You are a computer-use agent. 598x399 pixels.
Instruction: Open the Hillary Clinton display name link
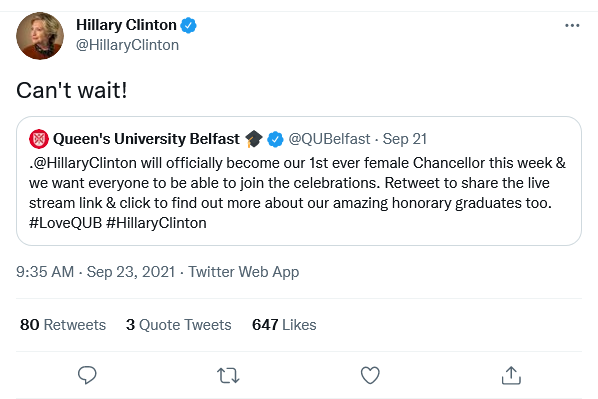pyautogui.click(x=126, y=25)
